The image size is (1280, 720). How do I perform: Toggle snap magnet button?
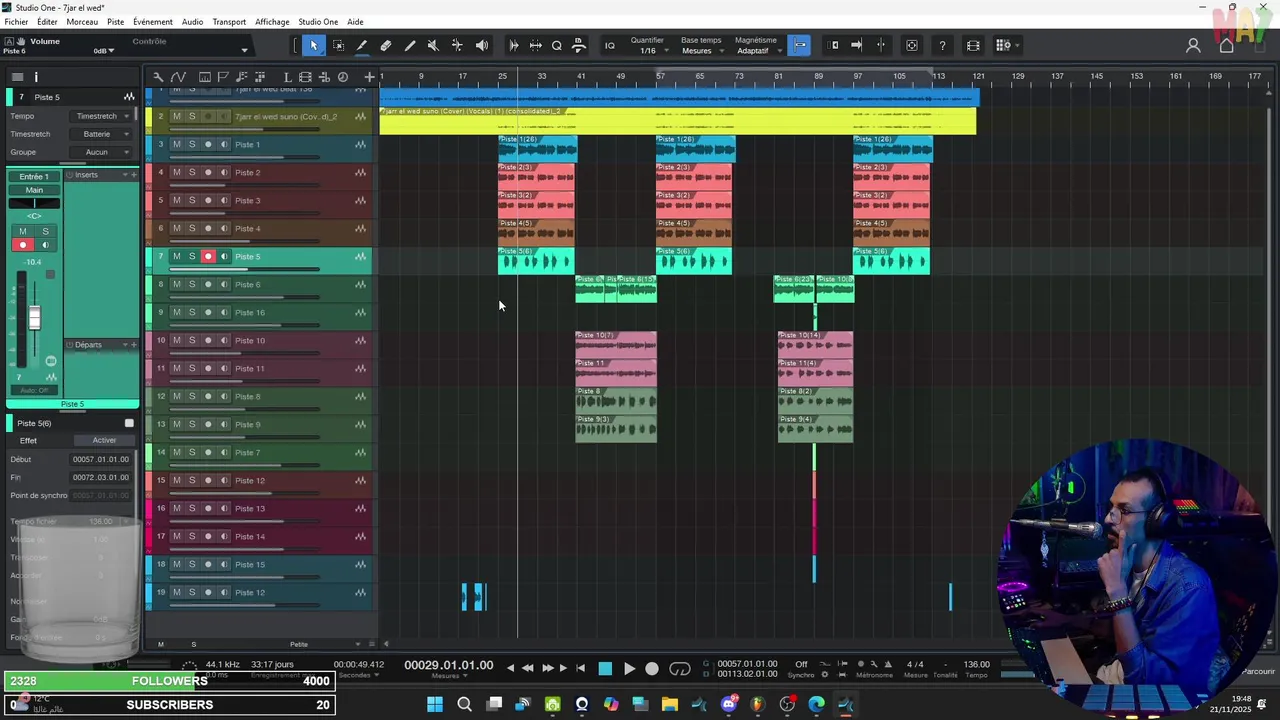click(799, 45)
